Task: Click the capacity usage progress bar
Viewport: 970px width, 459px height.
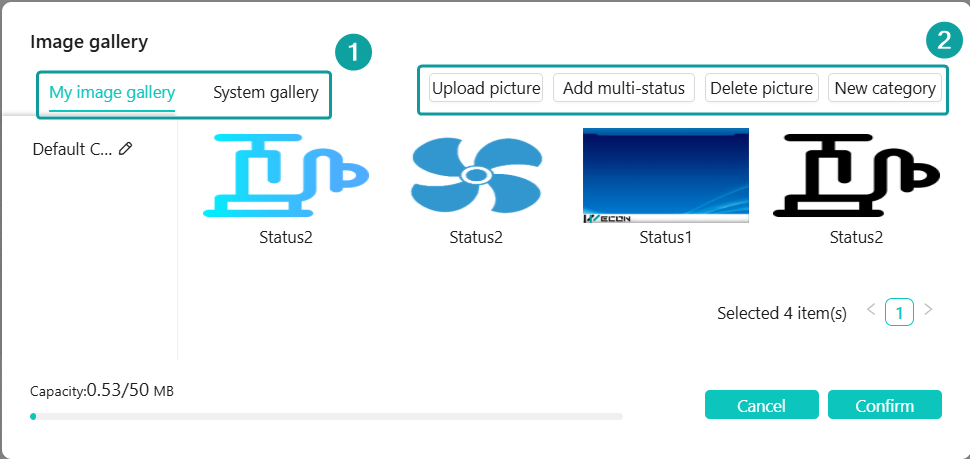Action: coord(326,416)
